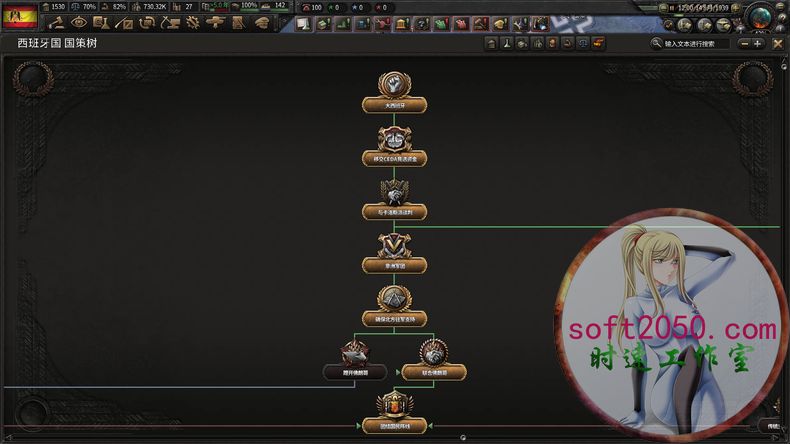Open the politics gavel menu

click(58, 22)
